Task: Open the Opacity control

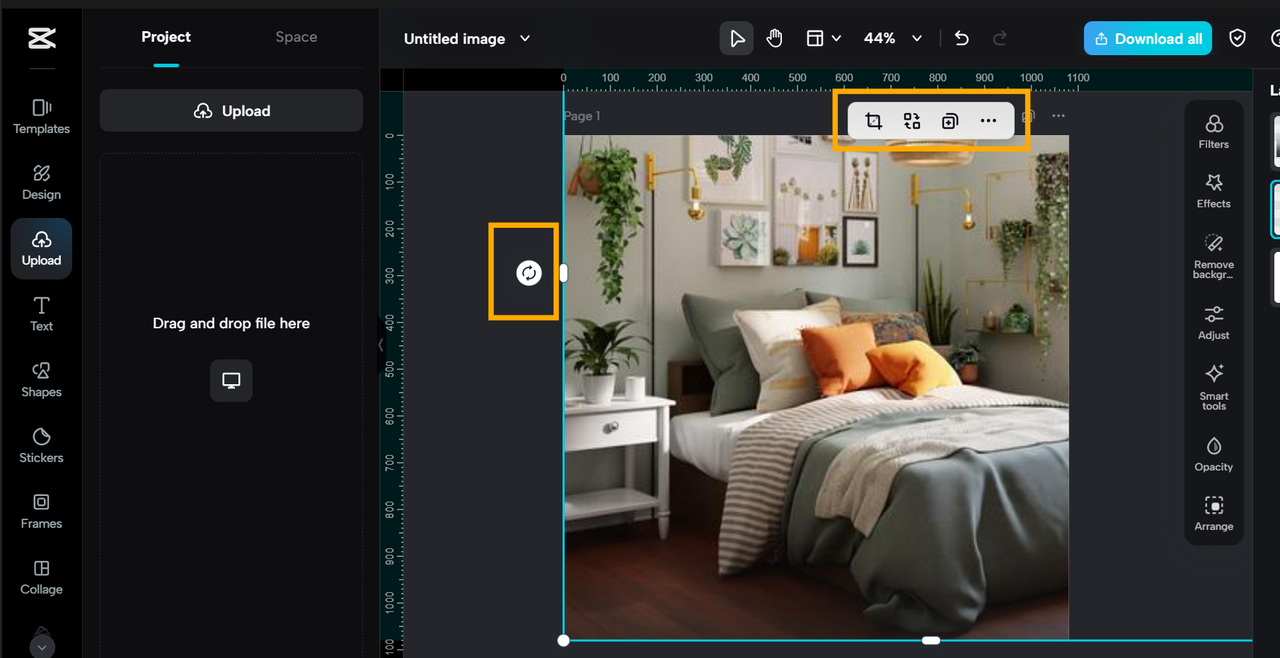Action: tap(1213, 453)
